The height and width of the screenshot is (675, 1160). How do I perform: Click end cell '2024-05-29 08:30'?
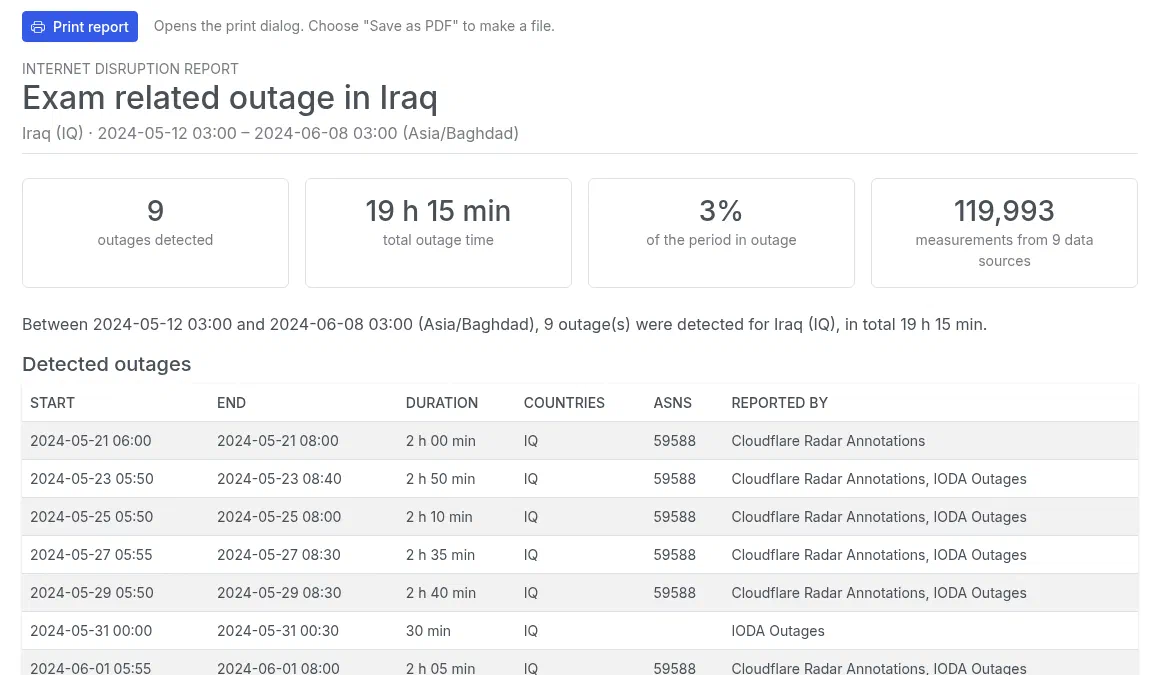279,593
